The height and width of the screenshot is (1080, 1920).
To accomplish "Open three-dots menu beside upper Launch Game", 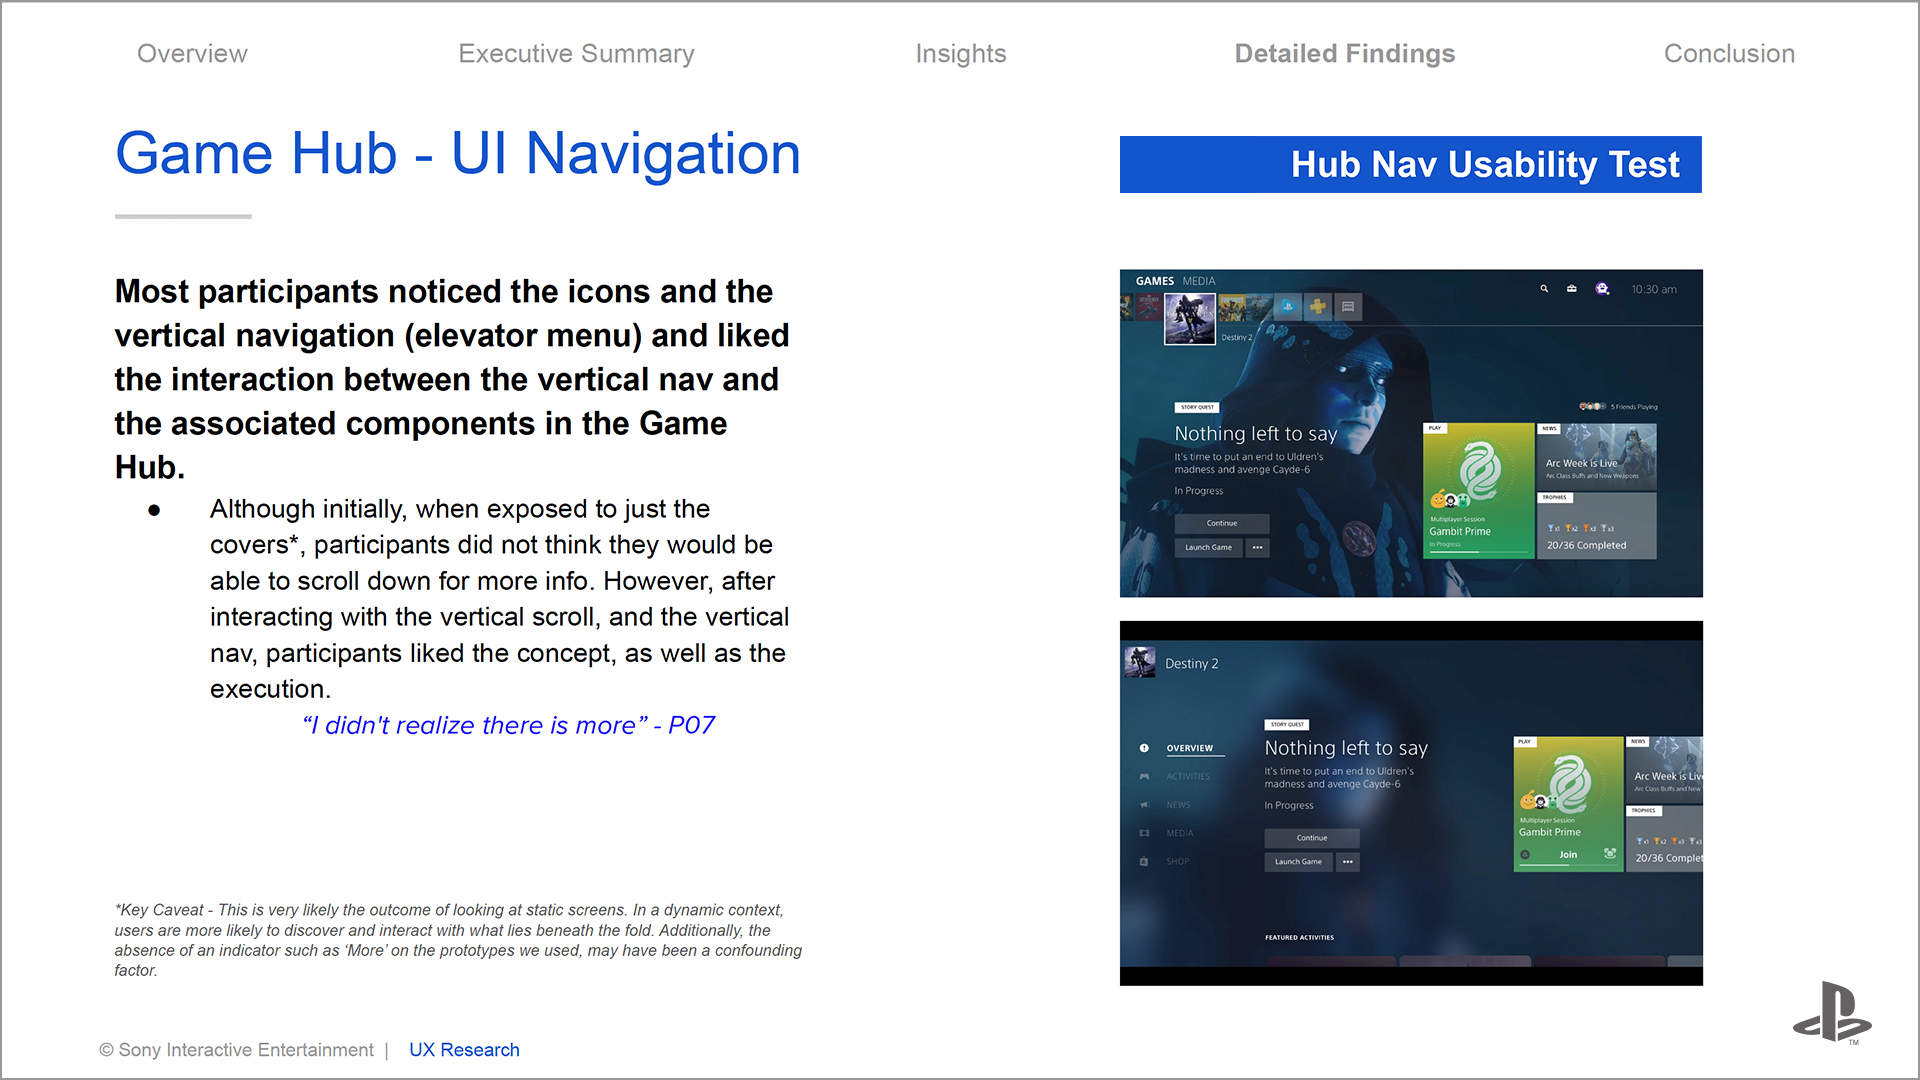I will 1258,548.
